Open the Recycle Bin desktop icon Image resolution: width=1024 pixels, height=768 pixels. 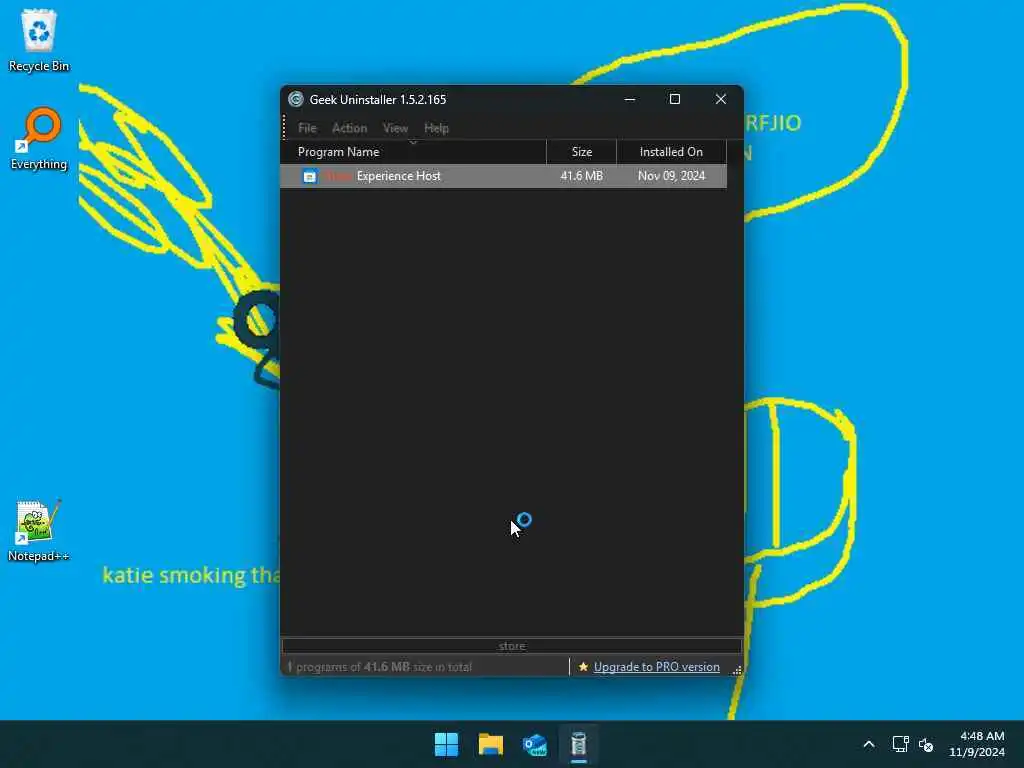(x=39, y=40)
